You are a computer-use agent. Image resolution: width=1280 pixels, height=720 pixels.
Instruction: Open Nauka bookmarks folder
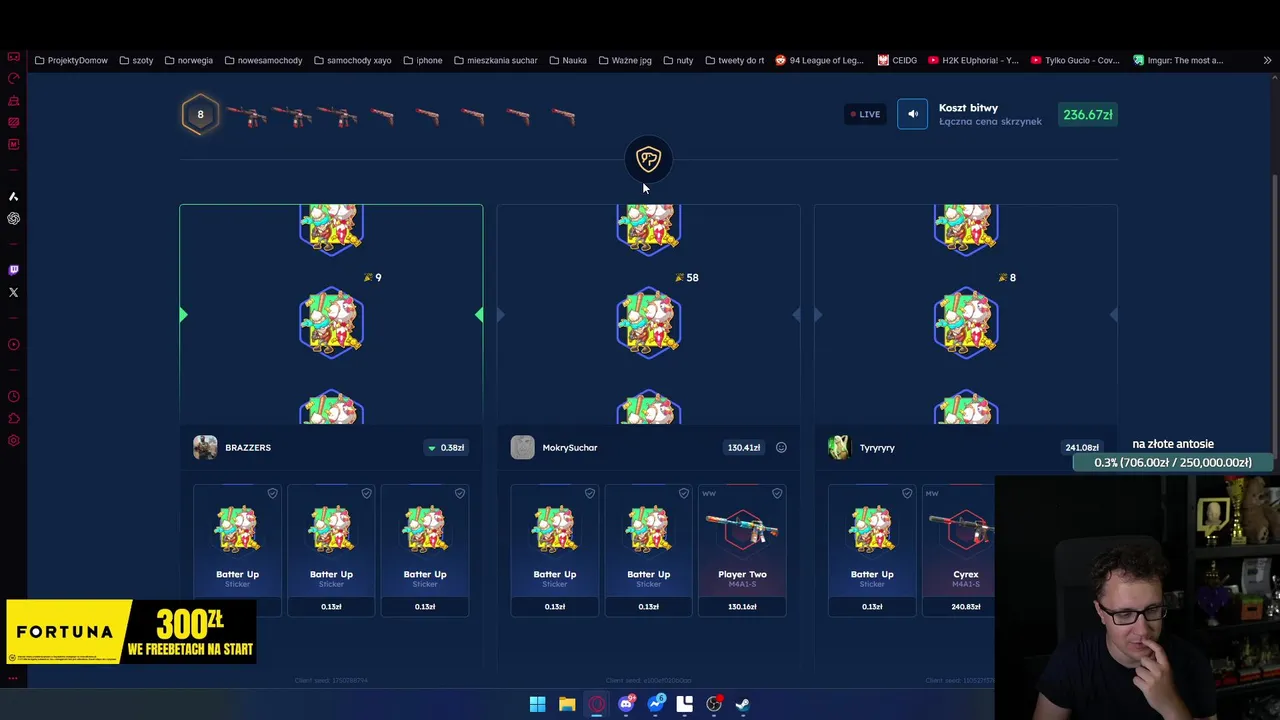568,60
